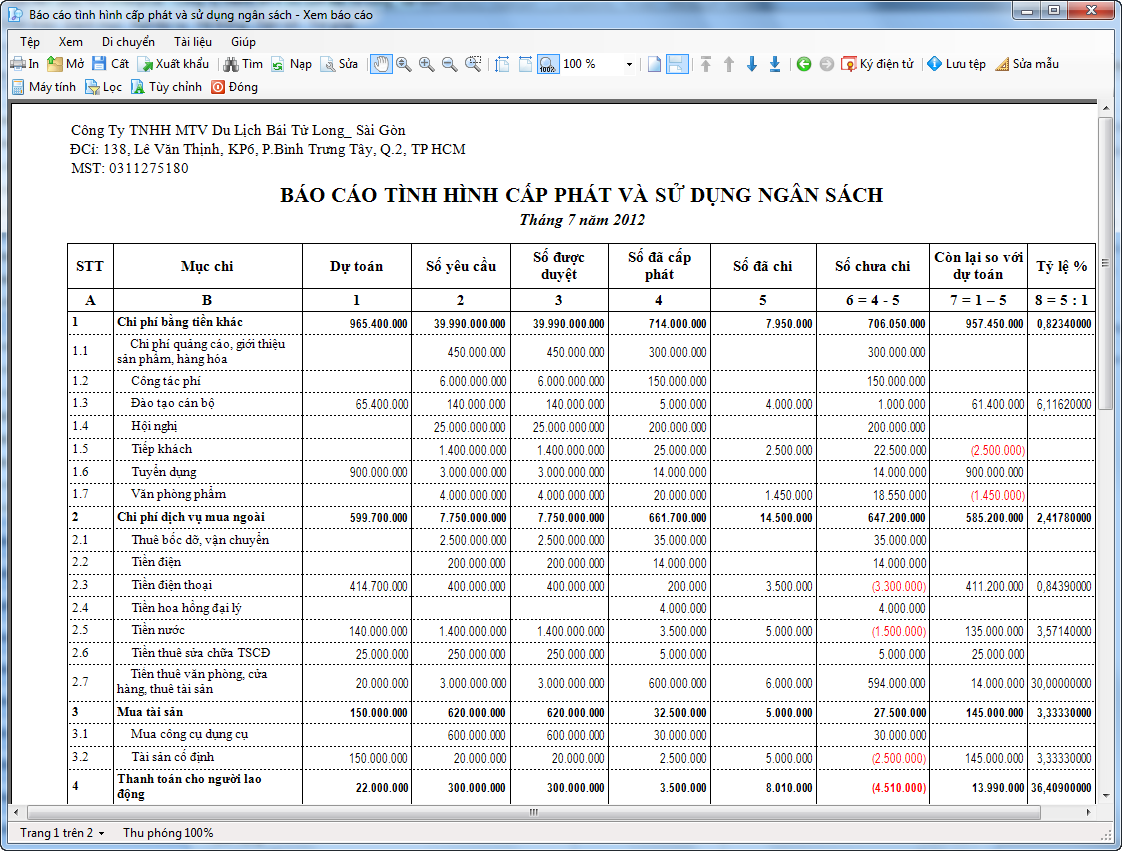The width and height of the screenshot is (1122, 851).
Task: Click the grey forward navigation arrow
Action: point(826,64)
